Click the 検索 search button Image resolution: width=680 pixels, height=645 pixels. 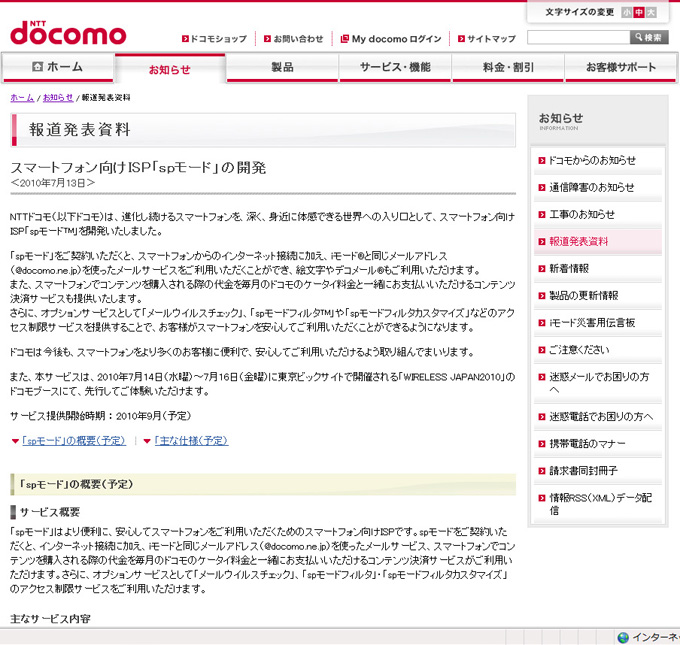649,37
